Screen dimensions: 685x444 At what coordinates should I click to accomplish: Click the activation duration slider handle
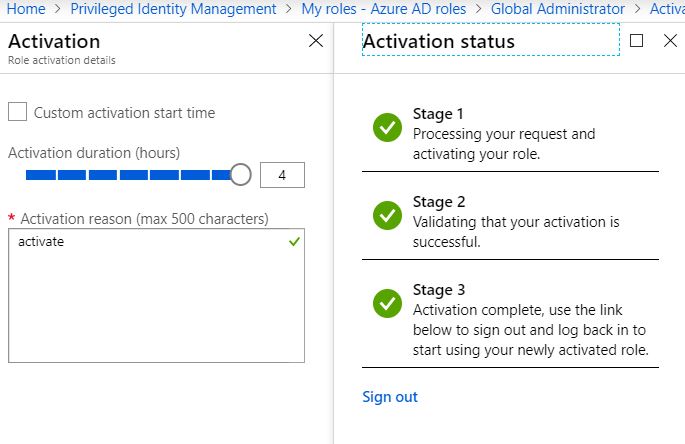coord(240,175)
